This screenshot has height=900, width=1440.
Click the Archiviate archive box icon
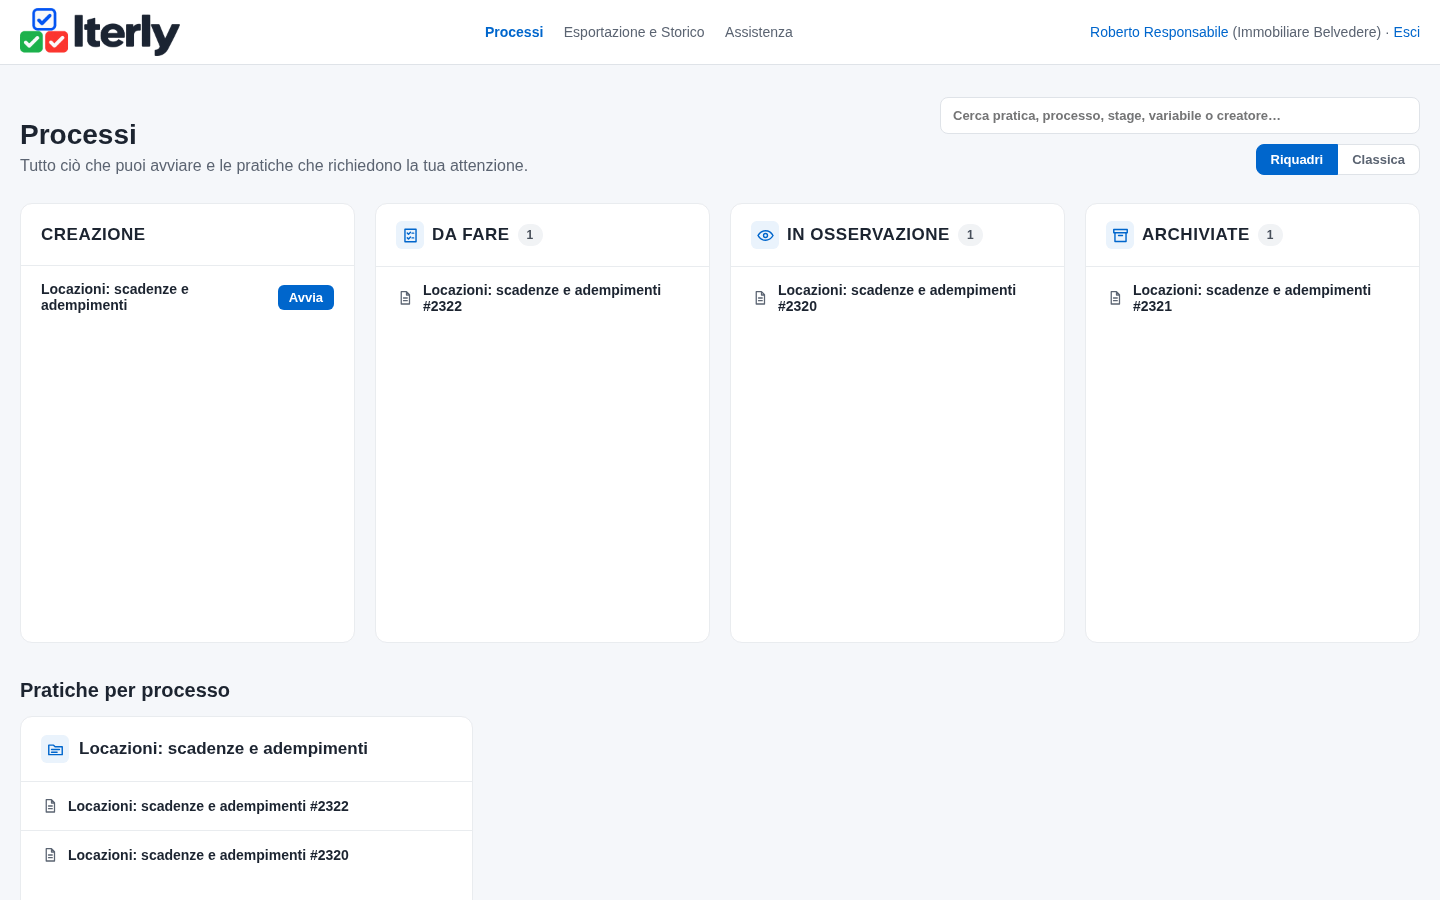pyautogui.click(x=1120, y=235)
